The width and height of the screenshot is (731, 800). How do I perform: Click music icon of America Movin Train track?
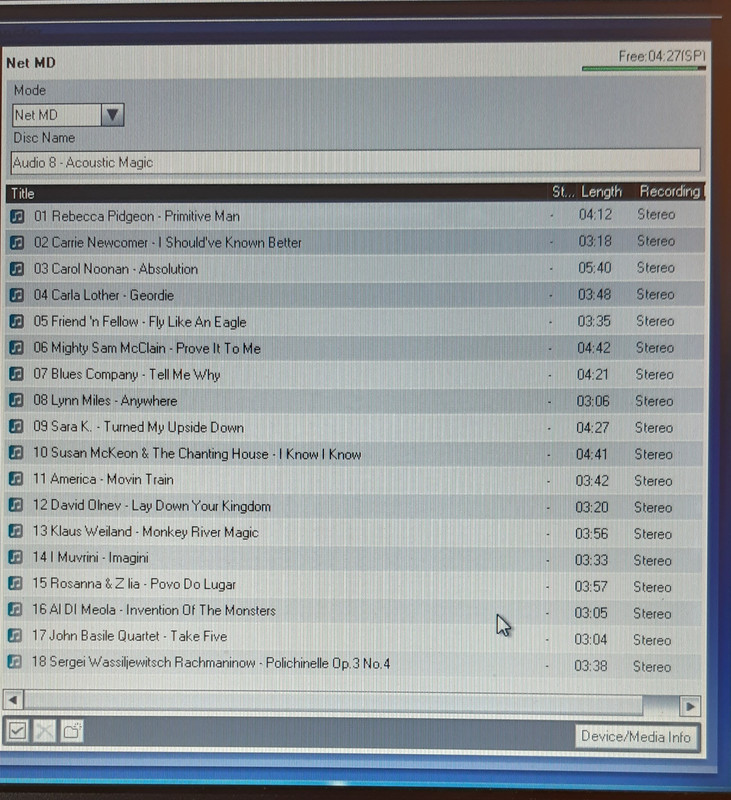(x=16, y=479)
